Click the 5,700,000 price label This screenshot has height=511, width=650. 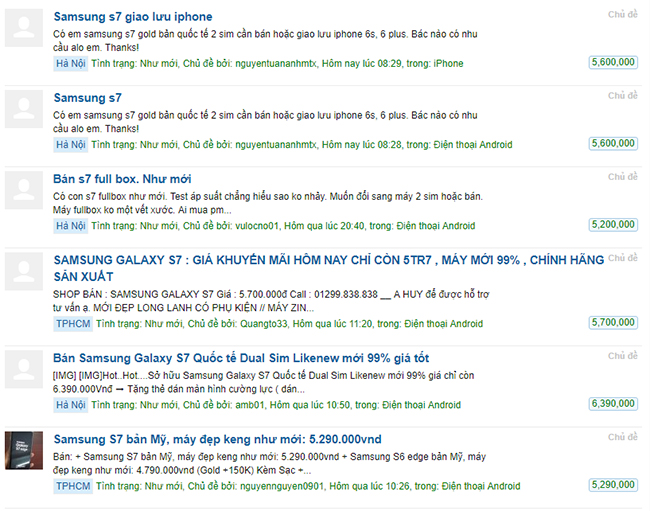[x=613, y=323]
